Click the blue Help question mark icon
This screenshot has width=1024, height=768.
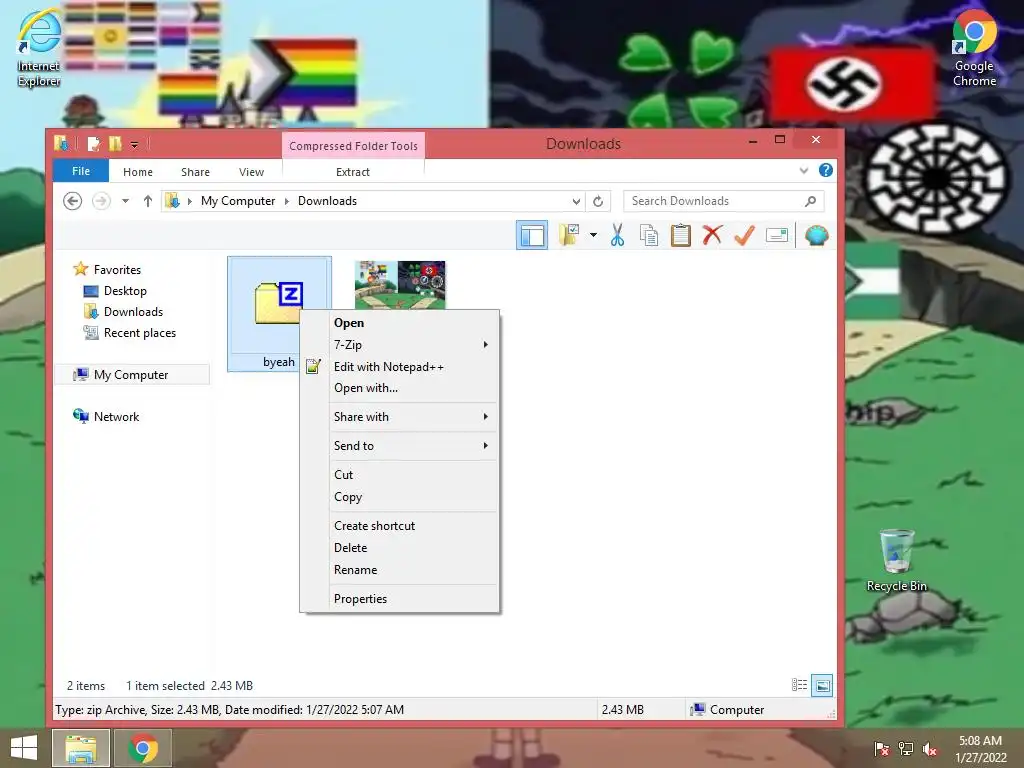(825, 170)
